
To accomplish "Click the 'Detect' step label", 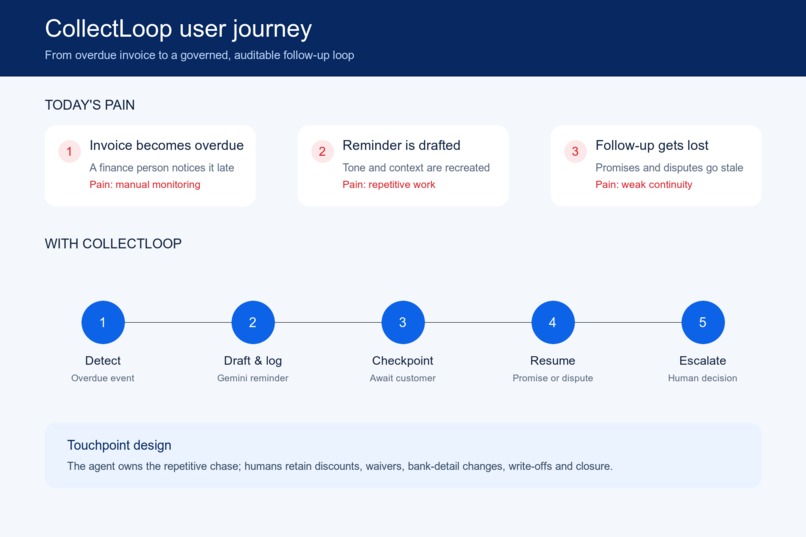I will pyautogui.click(x=103, y=361).
